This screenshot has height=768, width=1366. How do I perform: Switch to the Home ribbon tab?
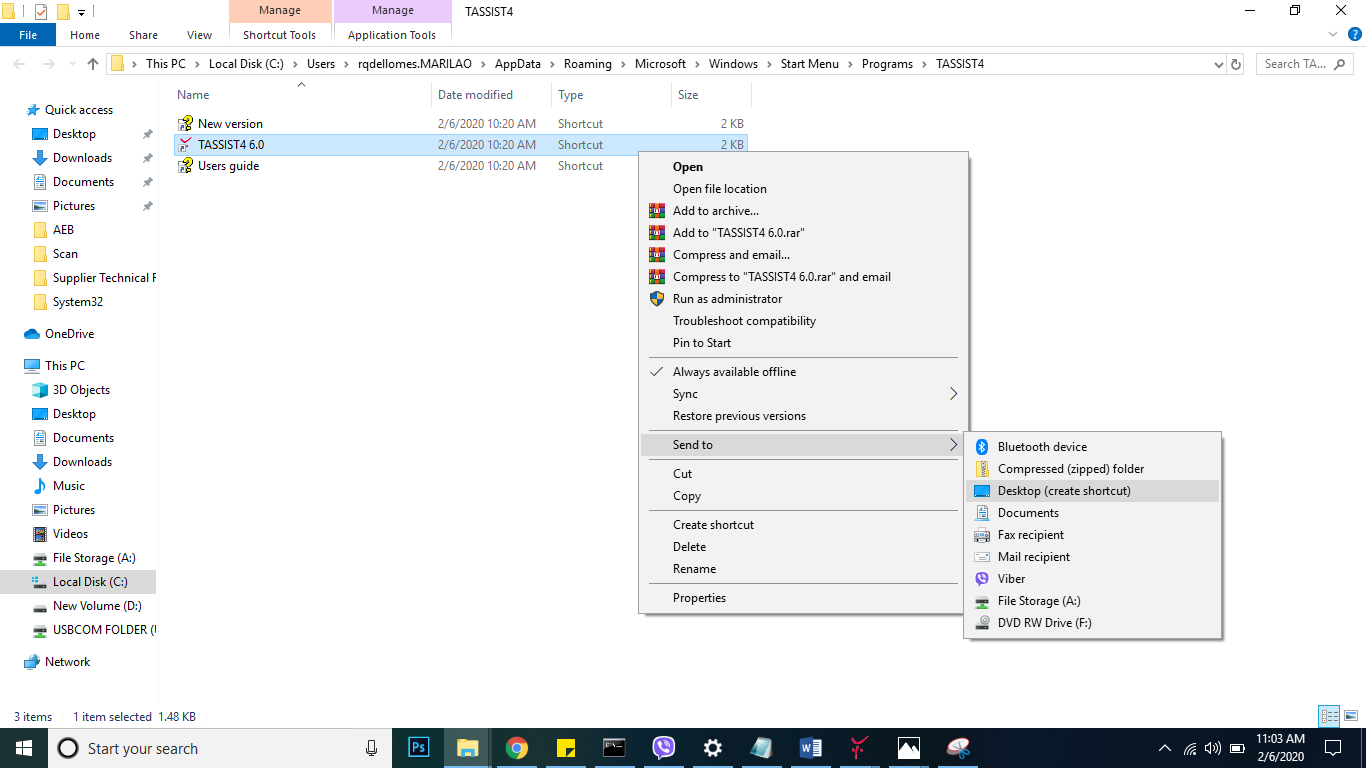pyautogui.click(x=85, y=35)
